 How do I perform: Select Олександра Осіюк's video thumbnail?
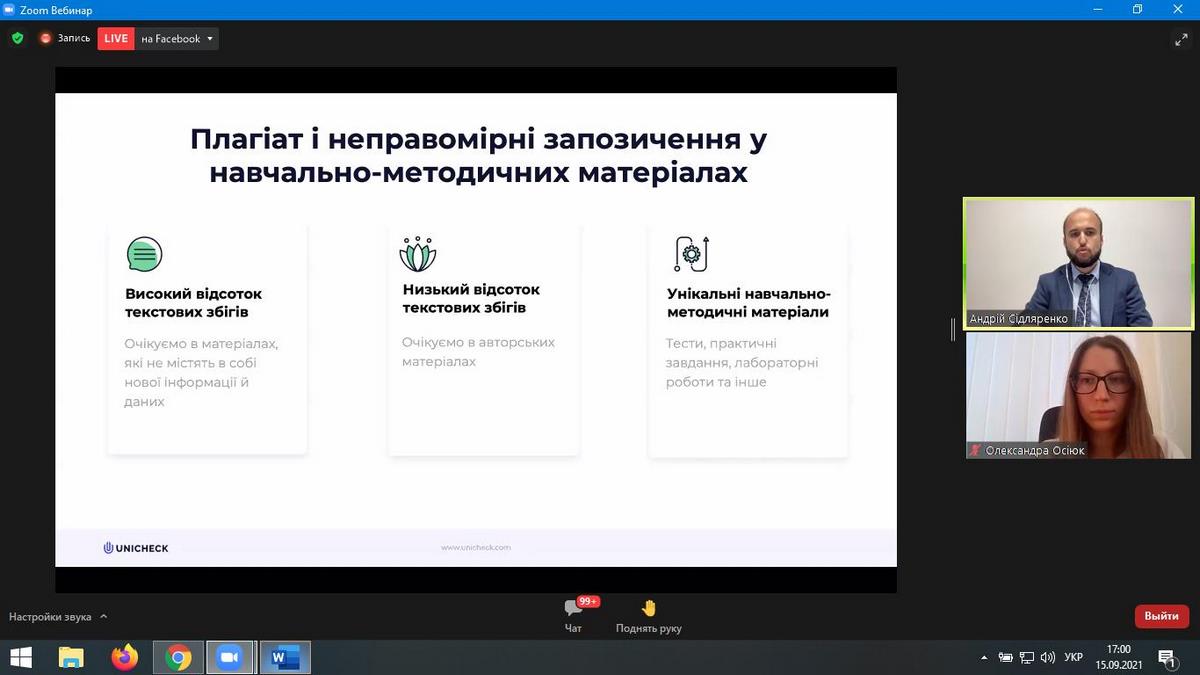[1078, 395]
